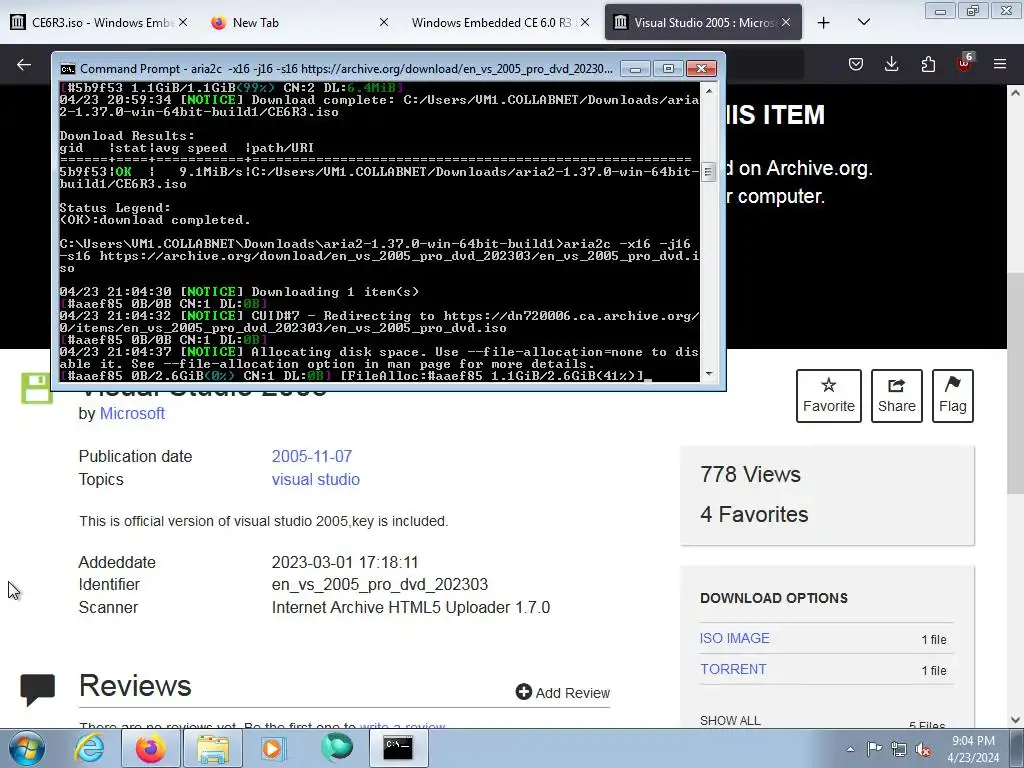1024x768 pixels.
Task: Expand the list all tabs chevron
Action: [x=863, y=22]
